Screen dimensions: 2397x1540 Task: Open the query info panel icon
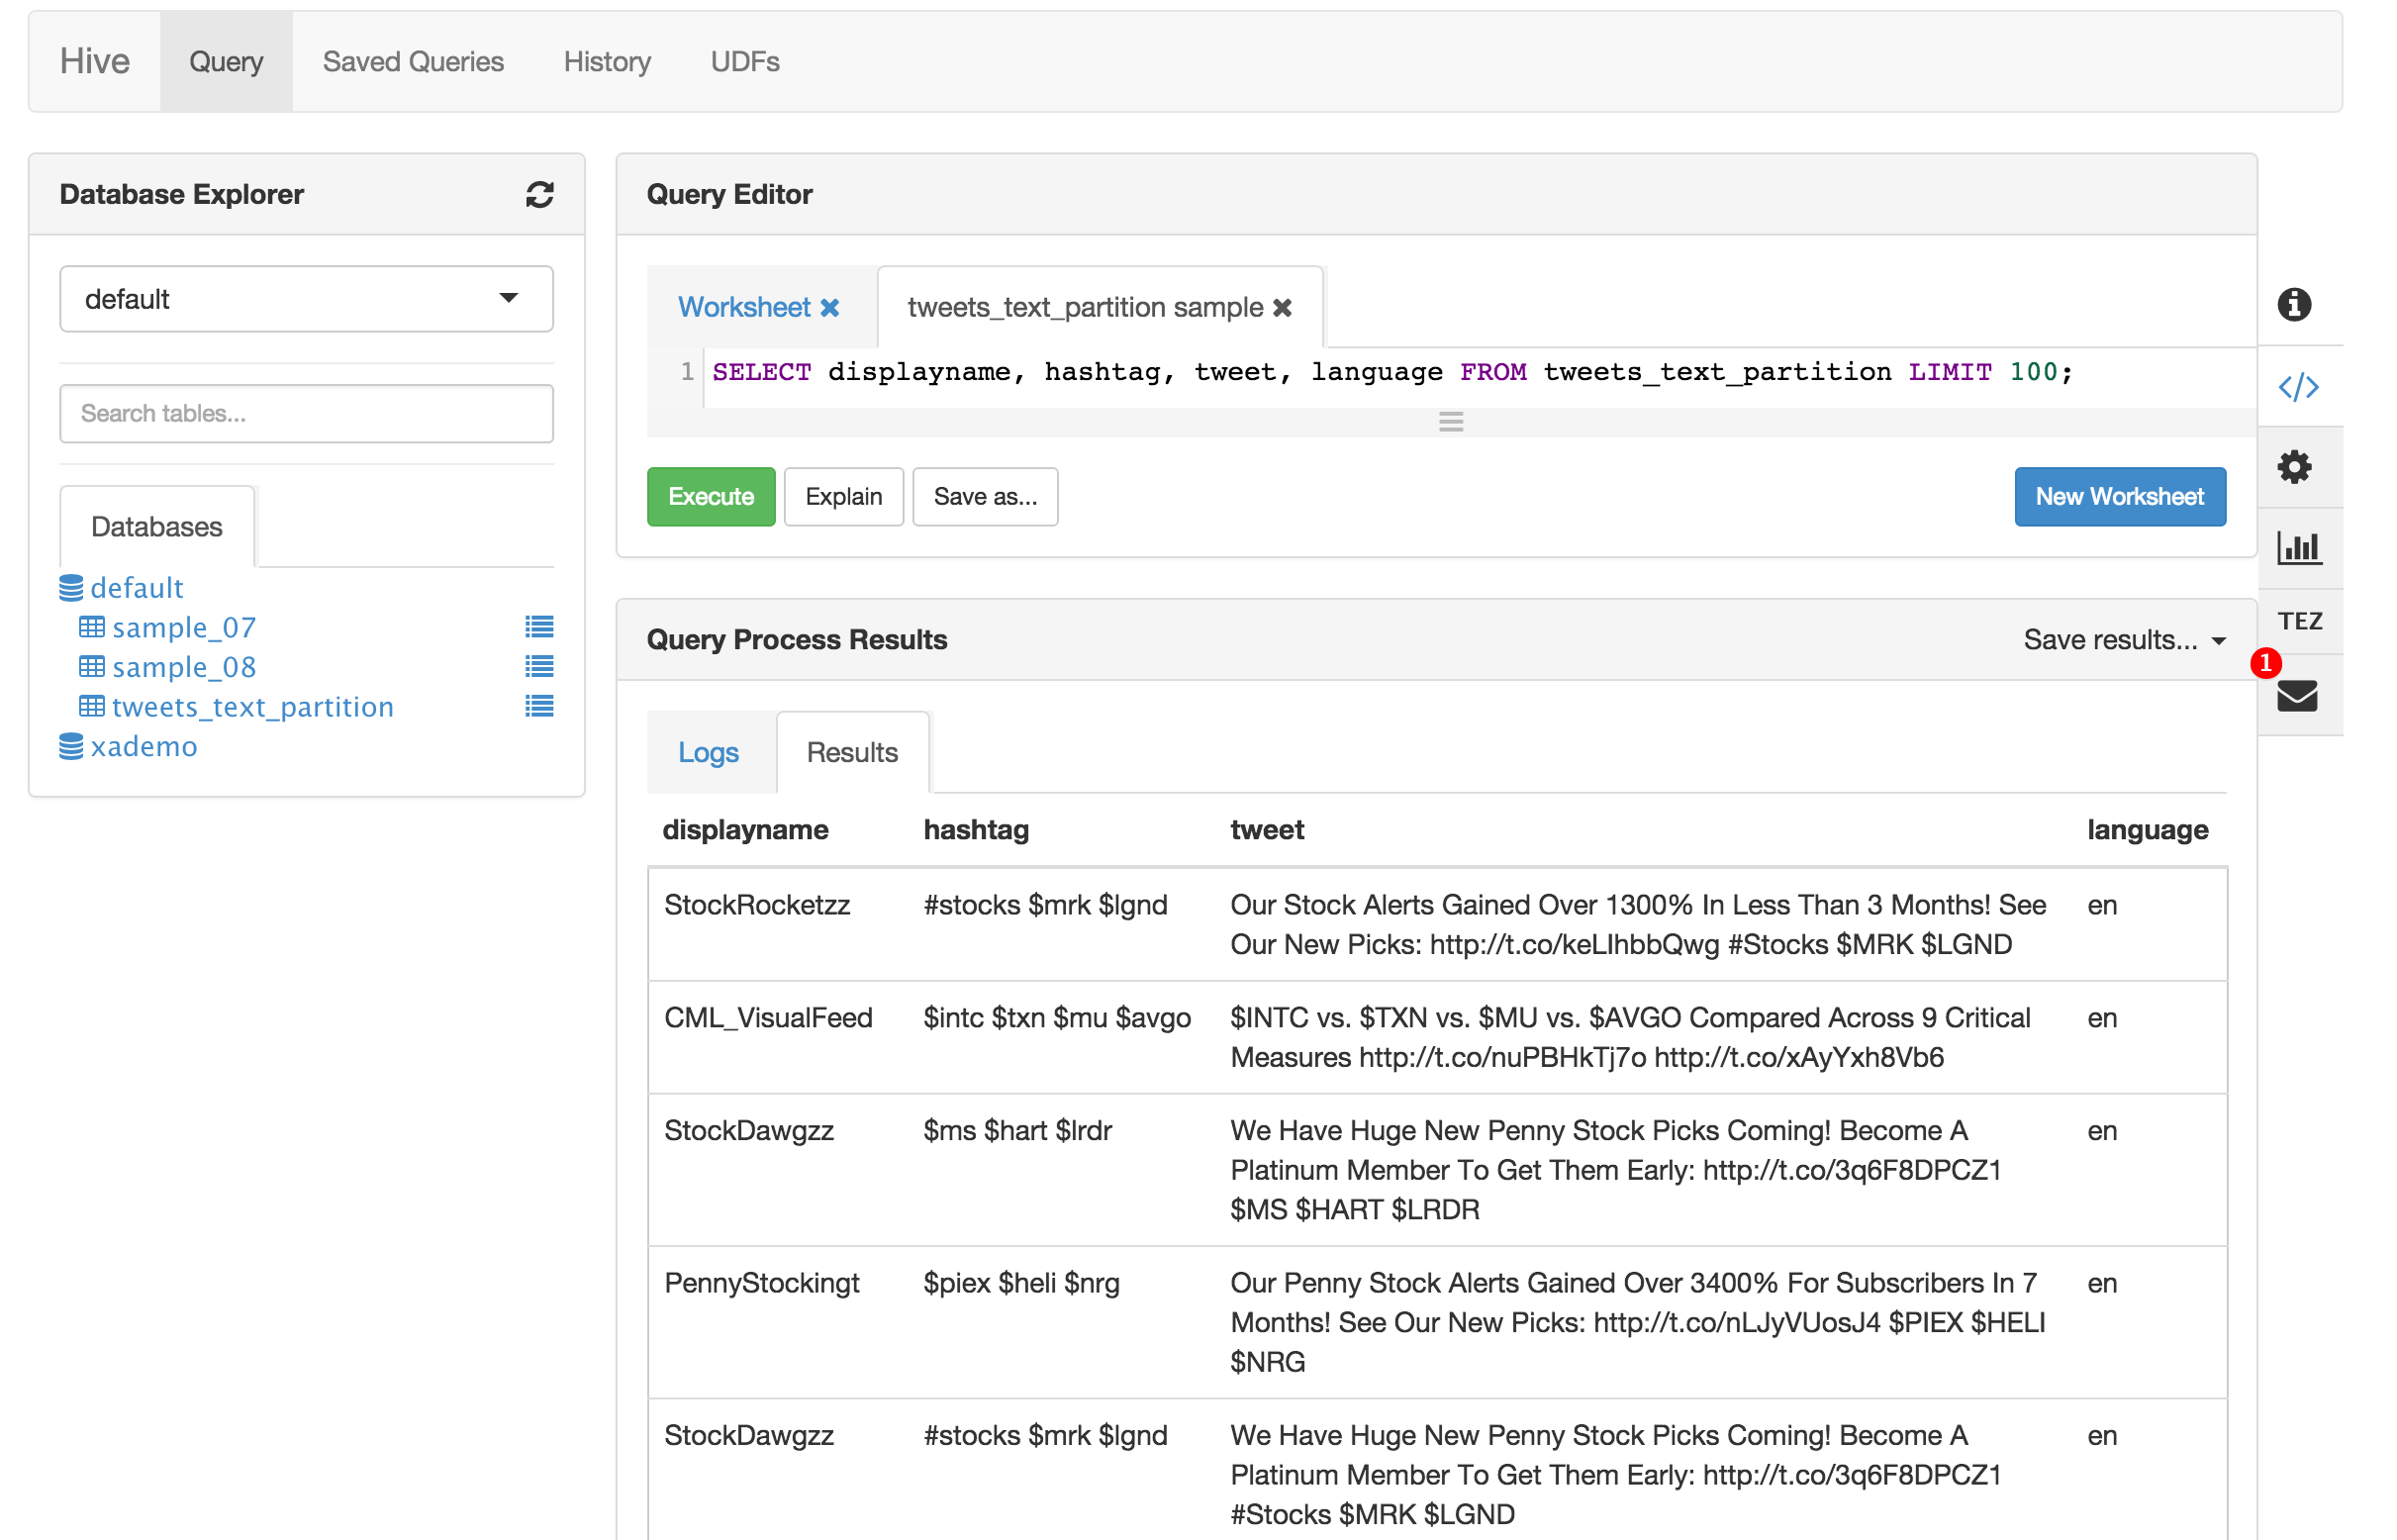tap(2293, 304)
